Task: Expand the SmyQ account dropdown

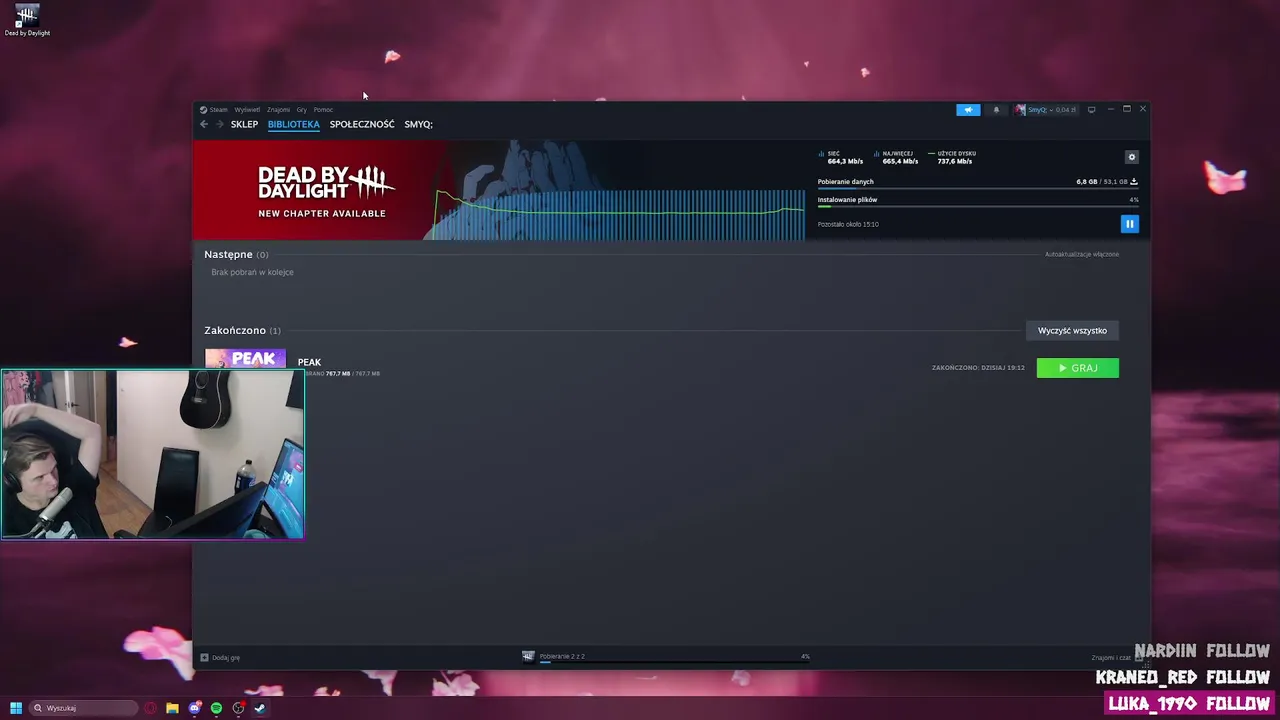Action: click(x=1045, y=110)
